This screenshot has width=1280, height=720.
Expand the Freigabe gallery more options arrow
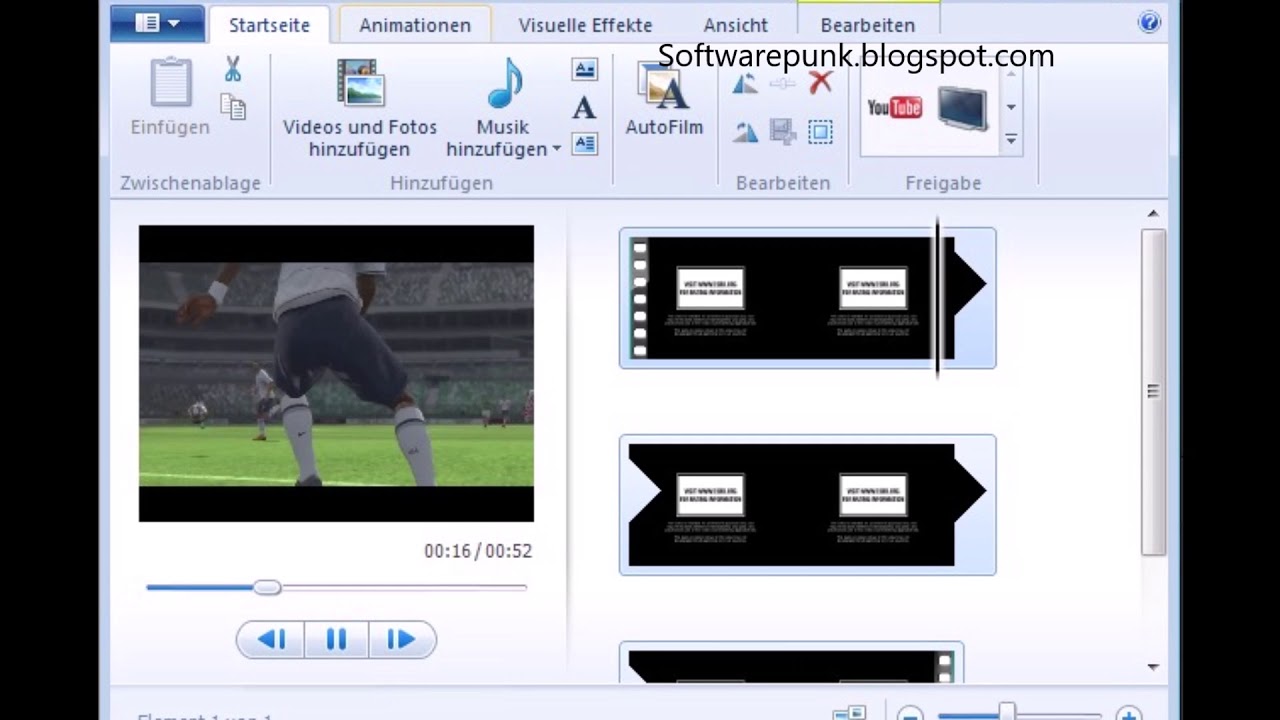tap(1011, 140)
